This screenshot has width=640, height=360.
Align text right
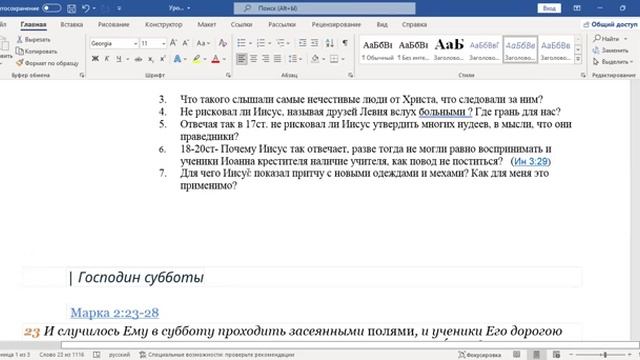coord(266,59)
